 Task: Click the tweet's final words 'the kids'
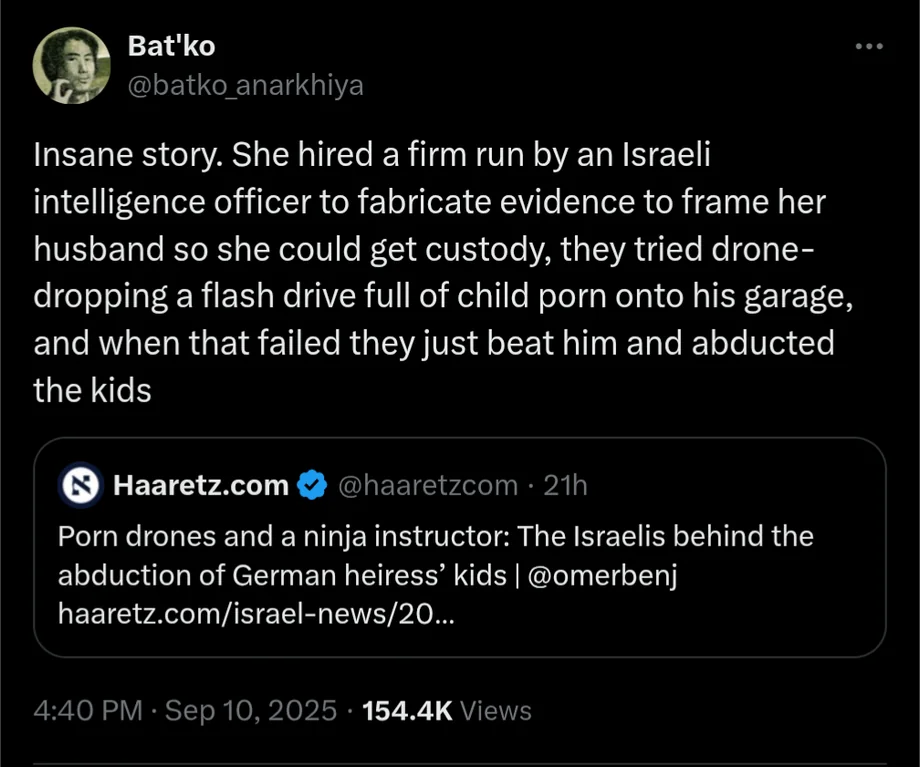point(92,390)
